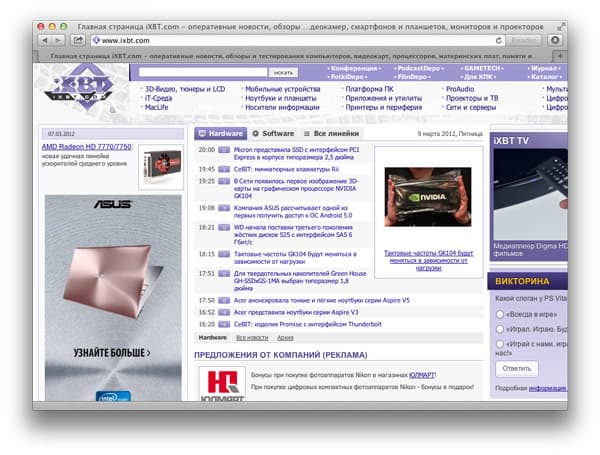Click the site icon in the address bar
Screen dimensions: 600x455
[x=96, y=40]
